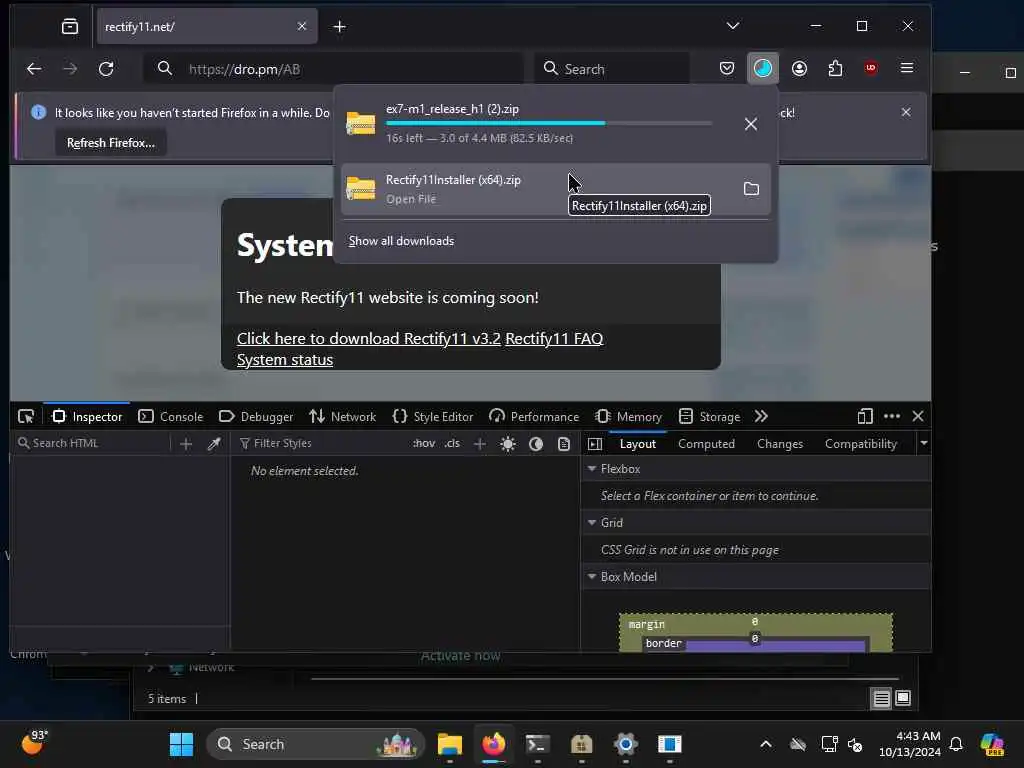Viewport: 1024px width, 768px height.
Task: Close the rectify11.net tab
Action: (x=302, y=26)
